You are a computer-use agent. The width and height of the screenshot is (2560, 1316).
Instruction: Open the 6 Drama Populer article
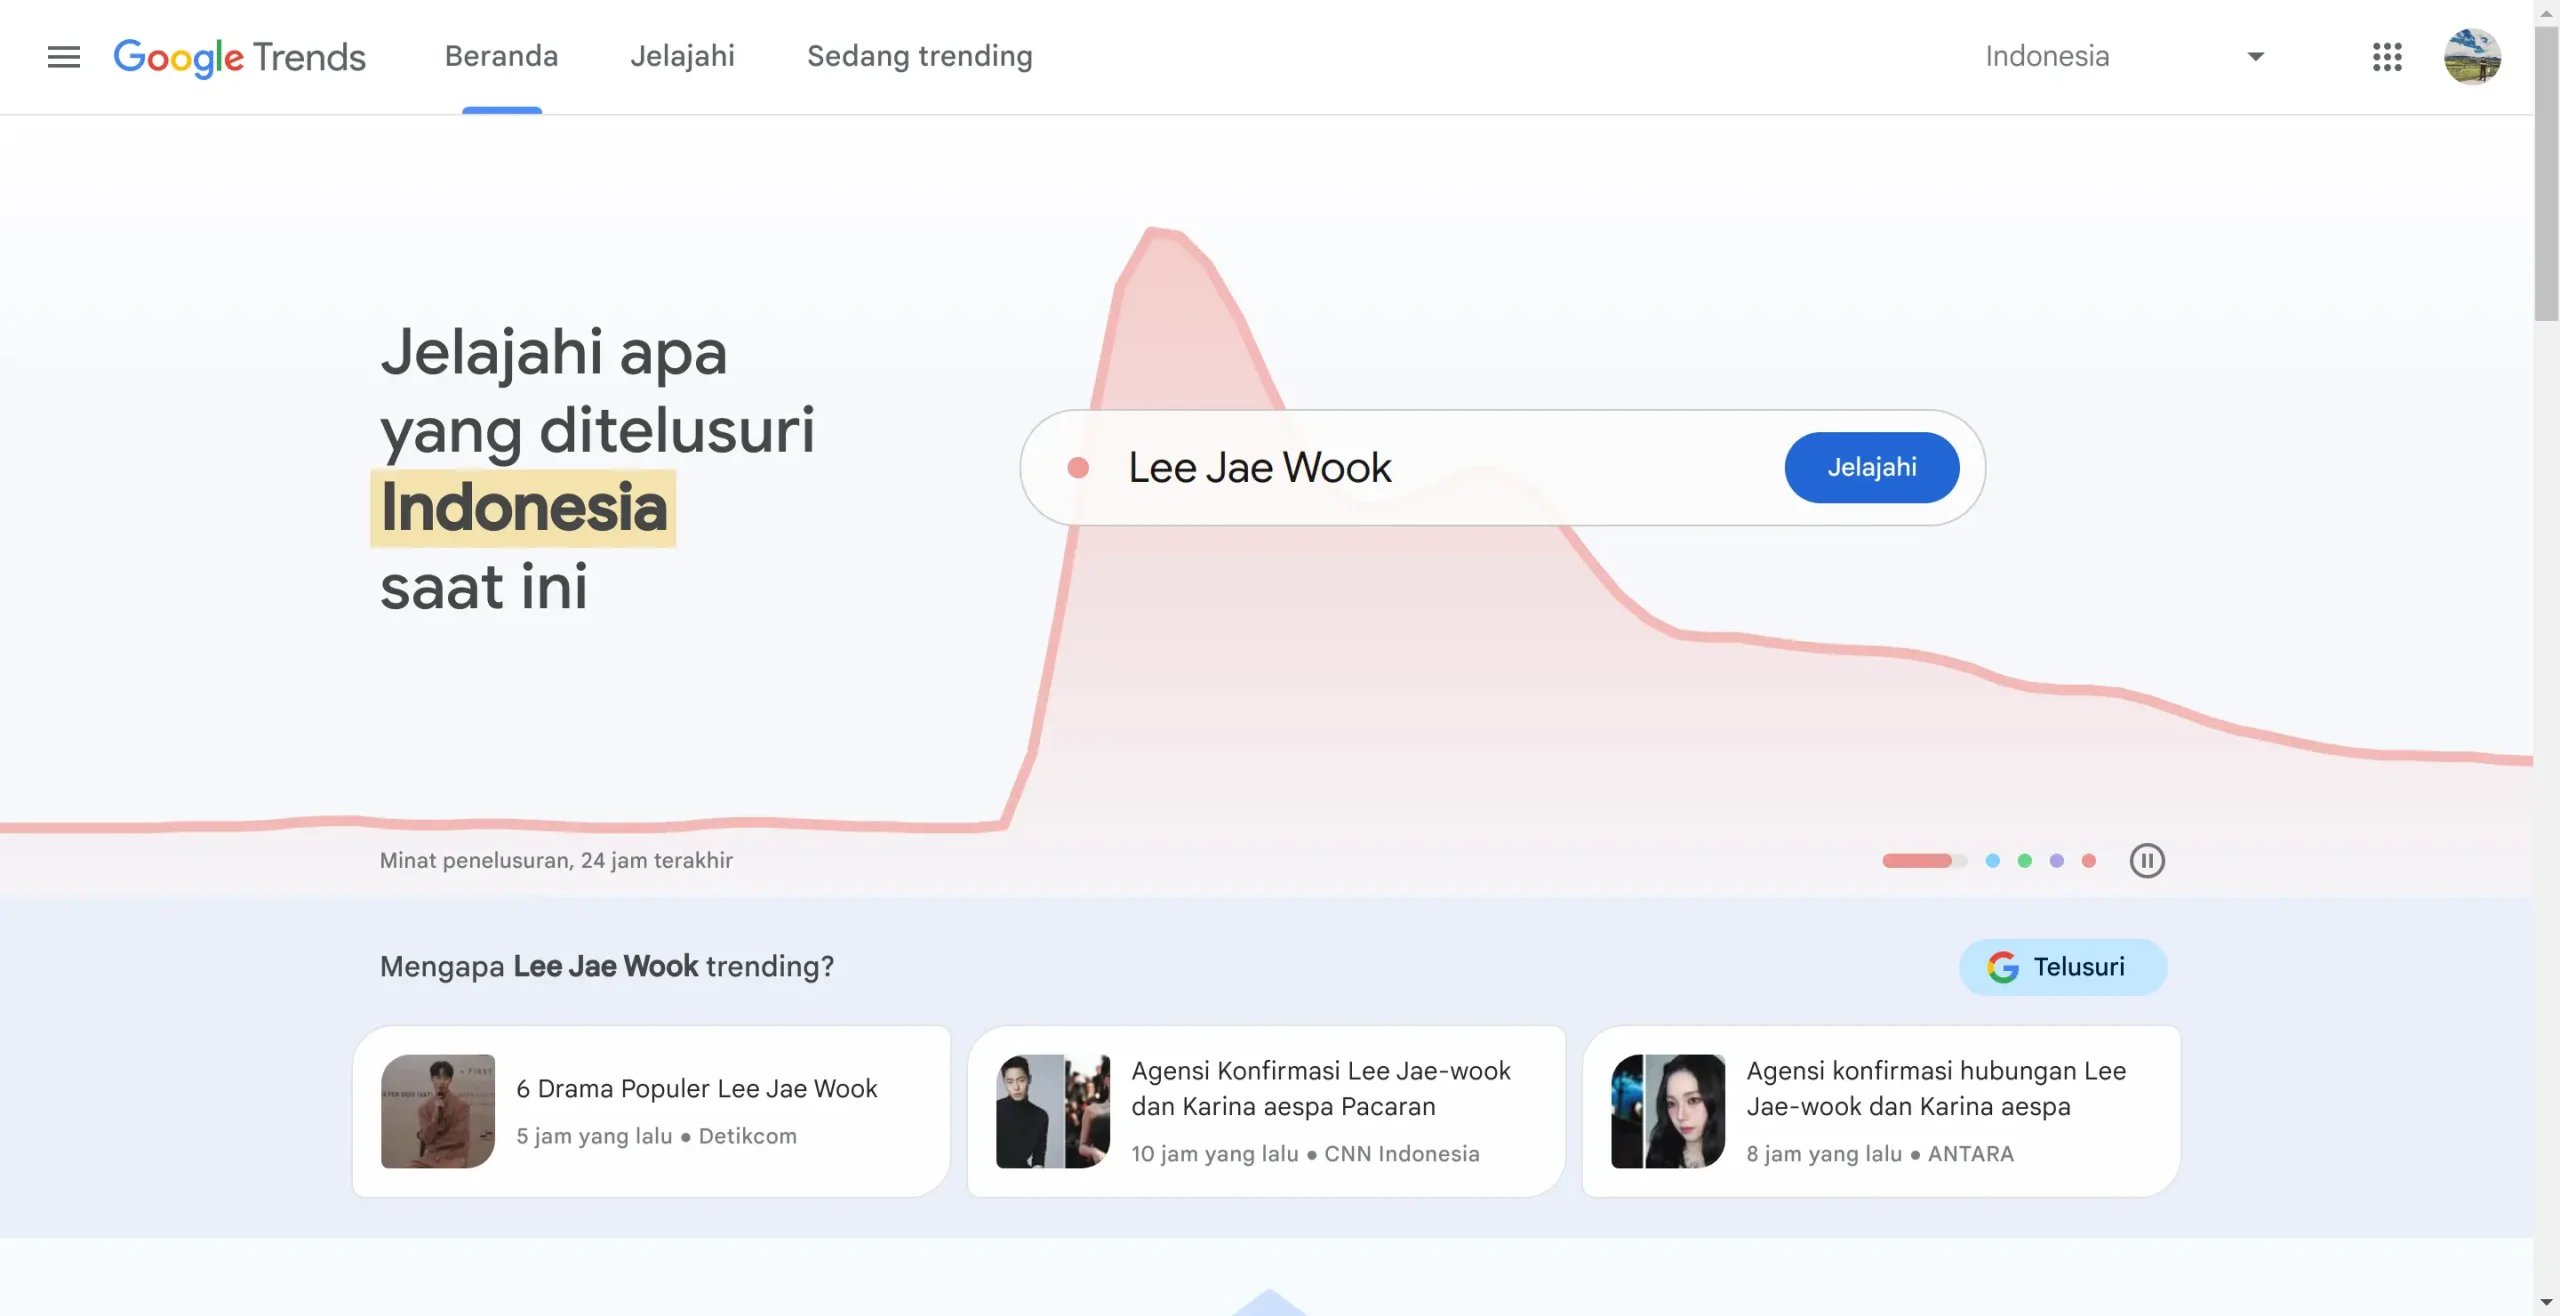click(x=651, y=1111)
